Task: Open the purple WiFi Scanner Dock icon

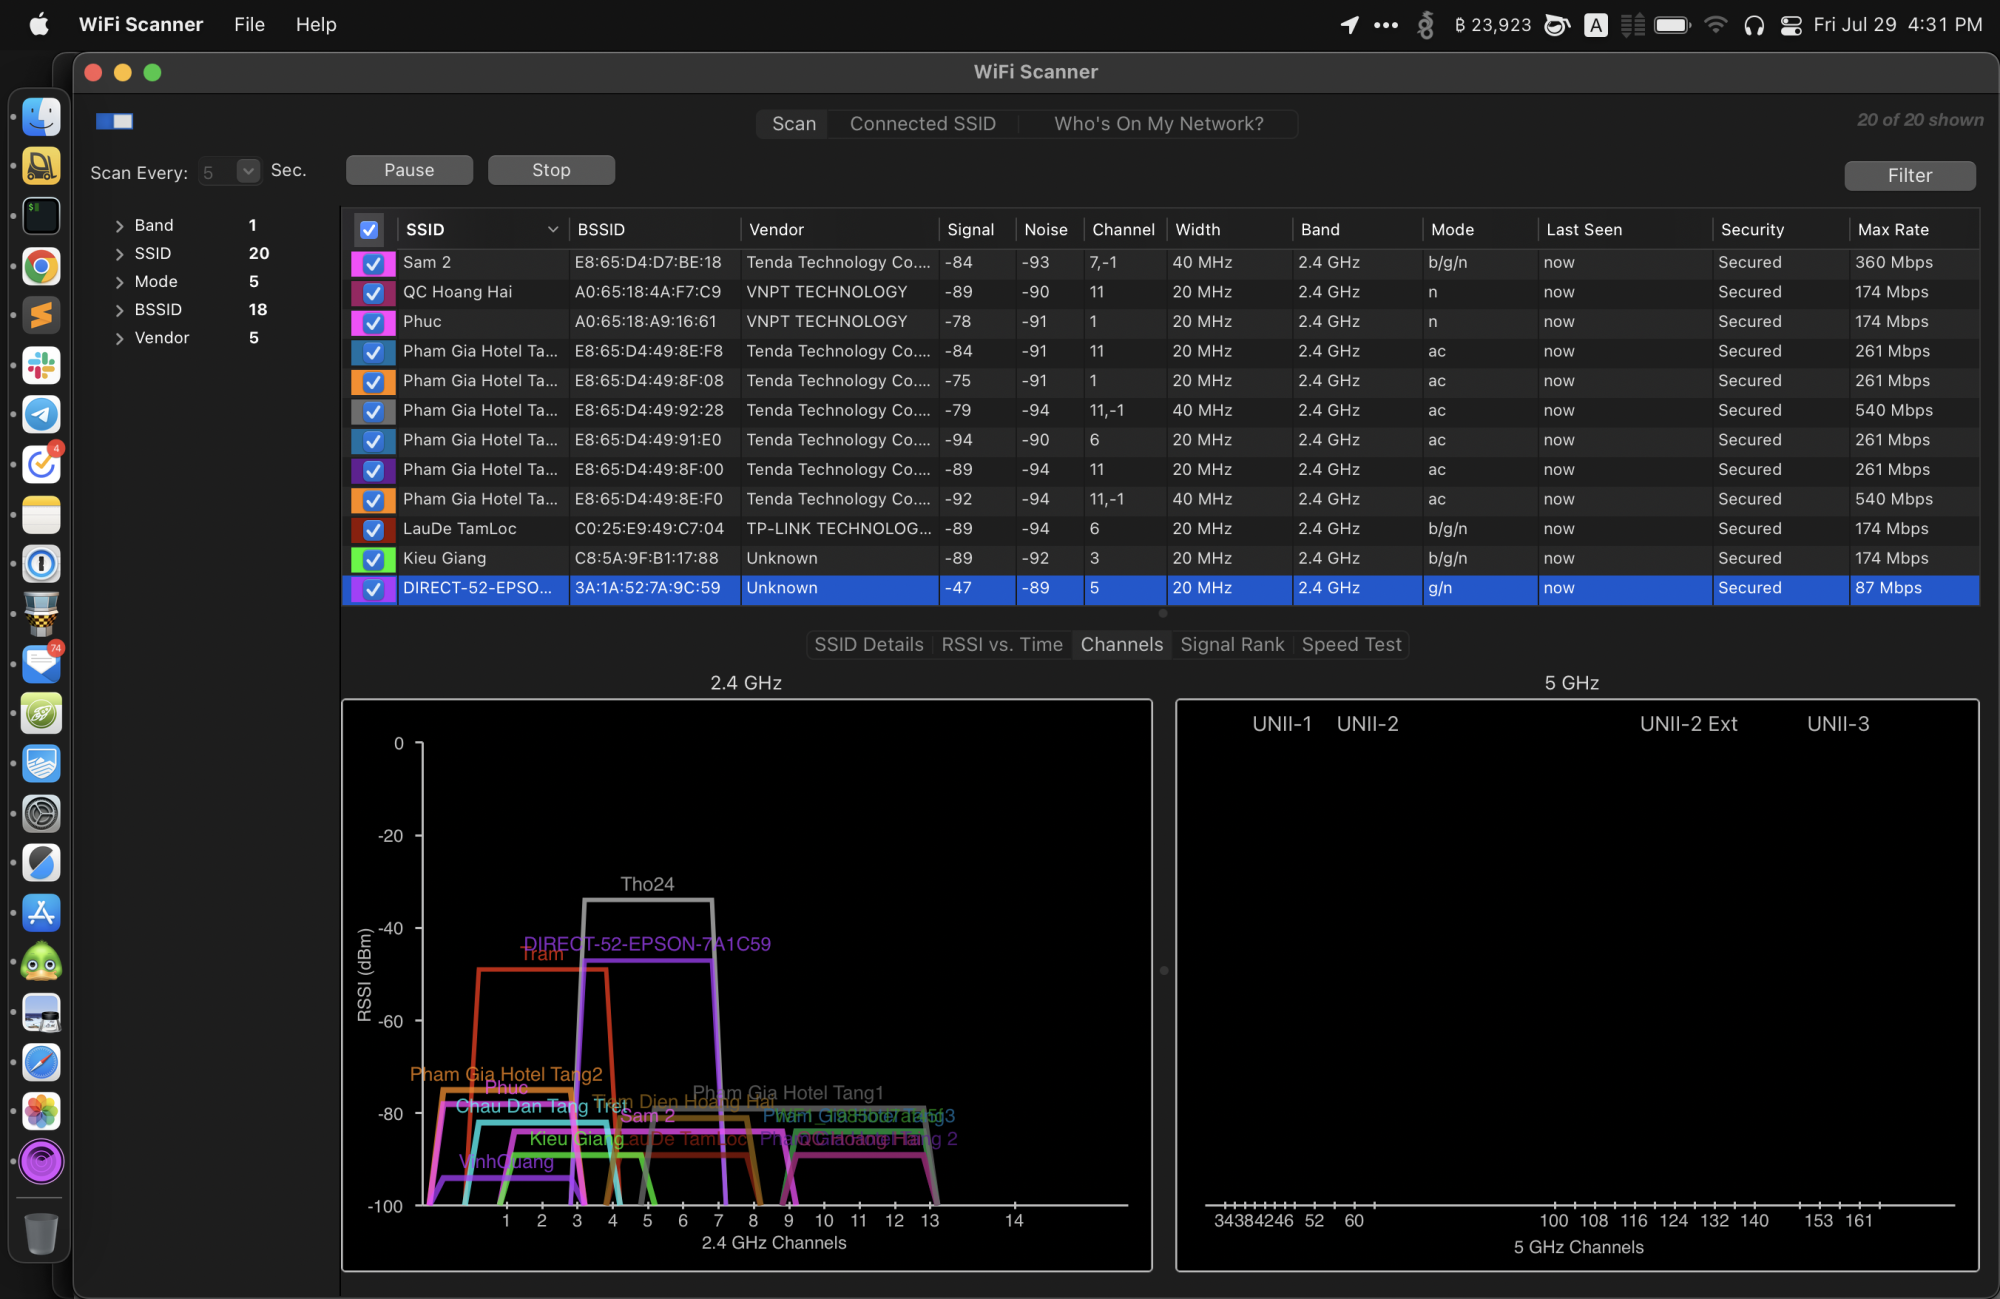Action: (41, 1161)
